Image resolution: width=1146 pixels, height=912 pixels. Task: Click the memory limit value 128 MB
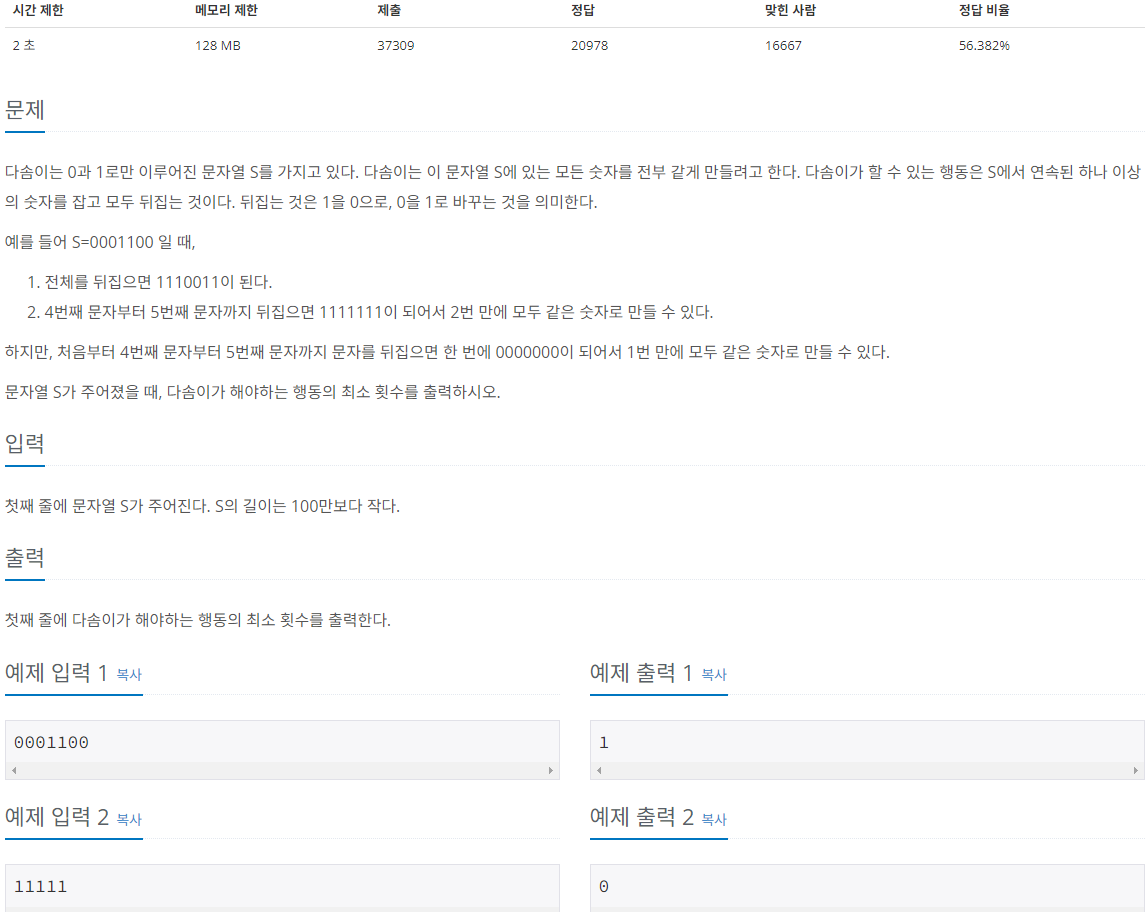218,45
